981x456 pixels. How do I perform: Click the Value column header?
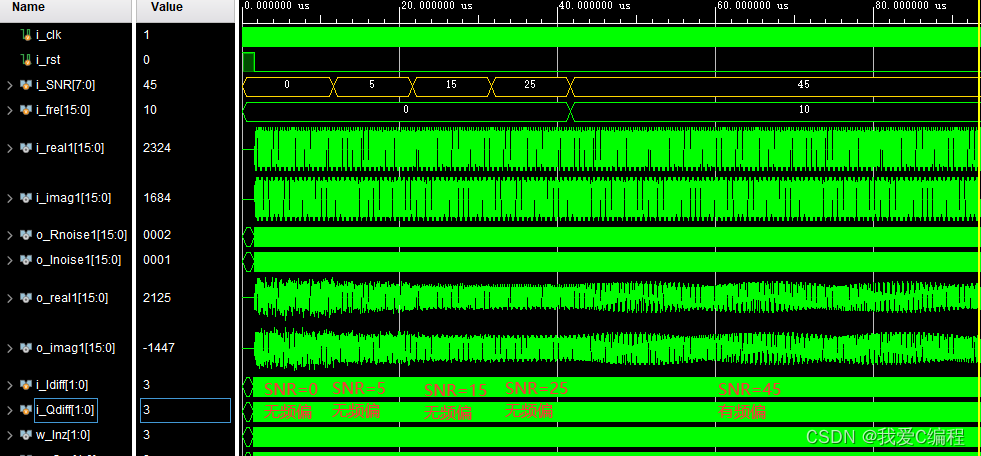click(x=166, y=7)
